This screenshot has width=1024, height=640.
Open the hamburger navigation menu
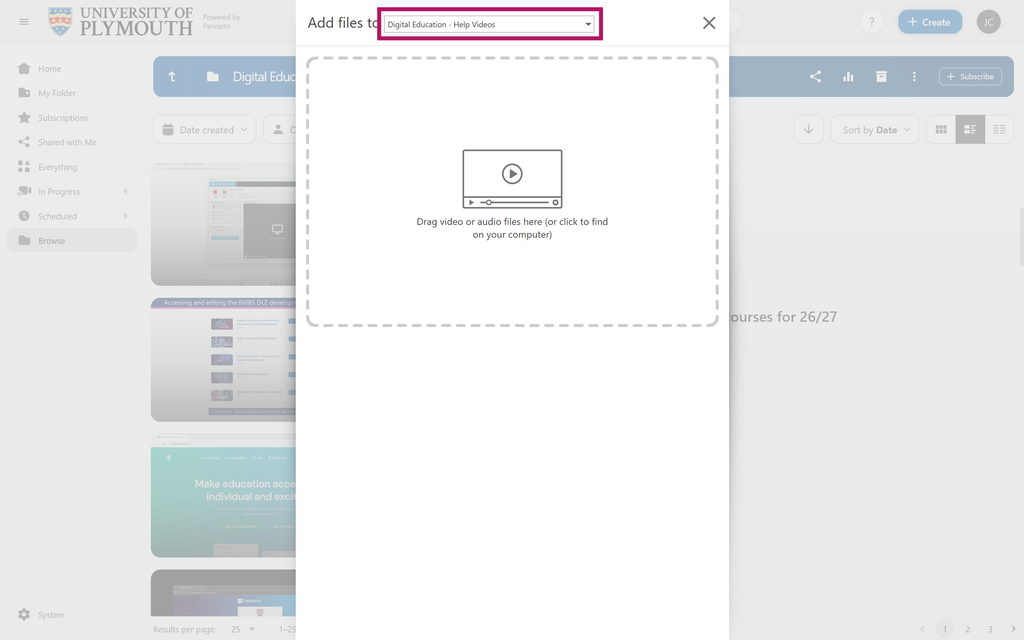(24, 22)
